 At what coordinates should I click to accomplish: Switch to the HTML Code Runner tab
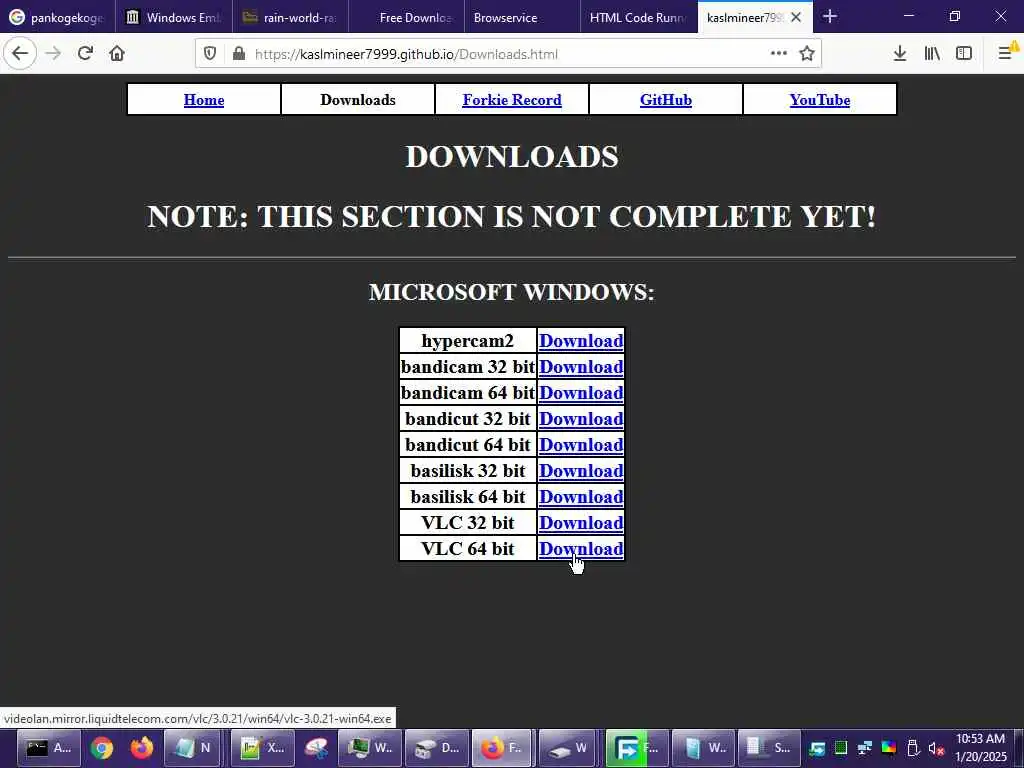click(639, 18)
